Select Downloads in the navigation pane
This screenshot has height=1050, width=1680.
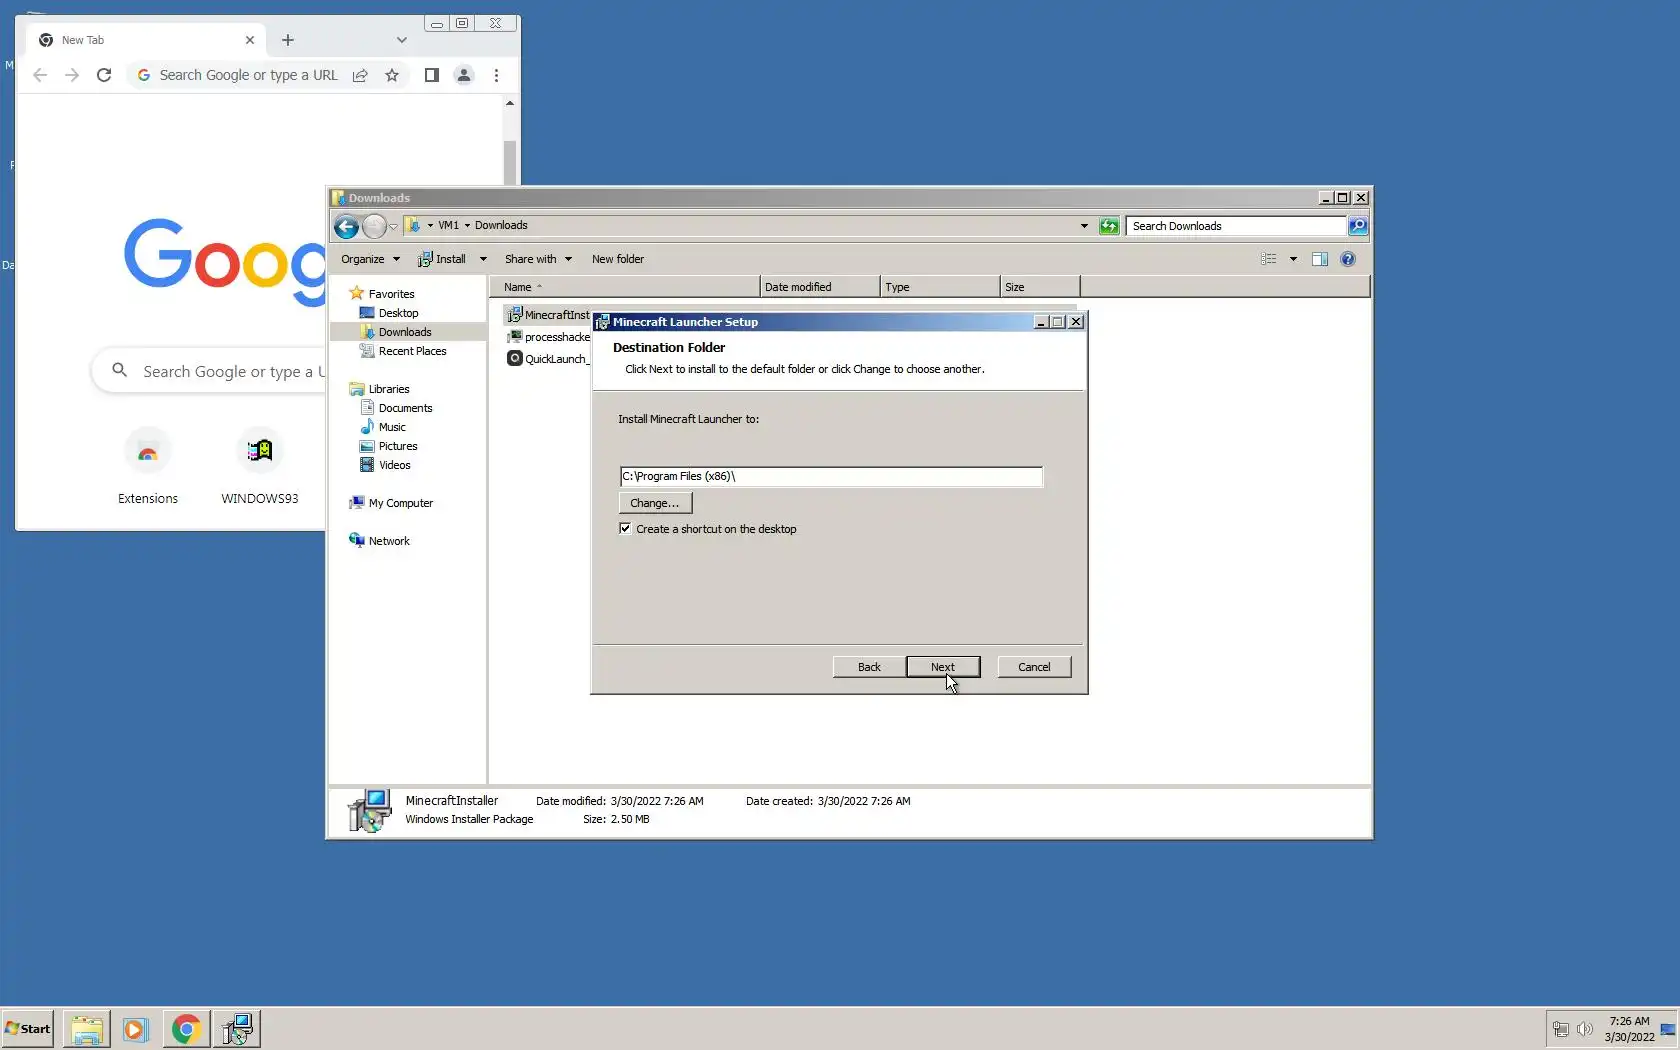(405, 332)
